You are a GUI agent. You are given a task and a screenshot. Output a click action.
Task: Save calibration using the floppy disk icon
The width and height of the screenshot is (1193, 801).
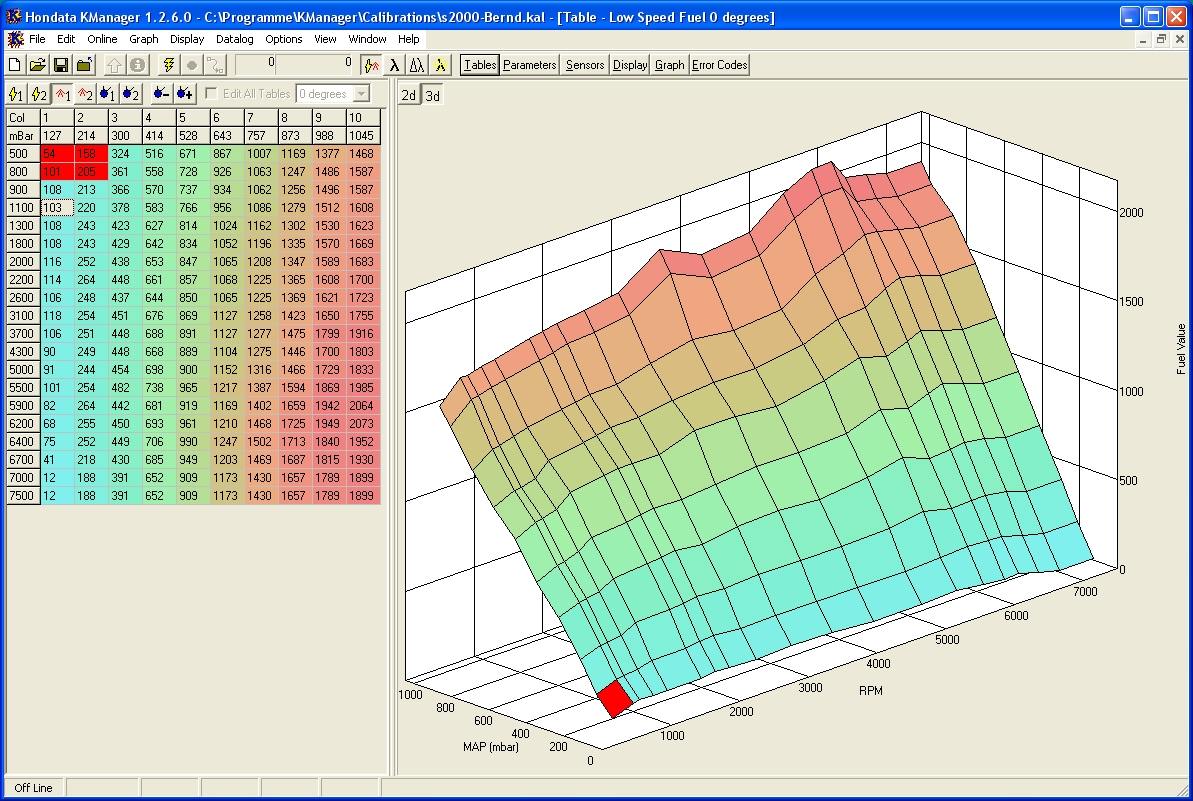click(x=61, y=65)
